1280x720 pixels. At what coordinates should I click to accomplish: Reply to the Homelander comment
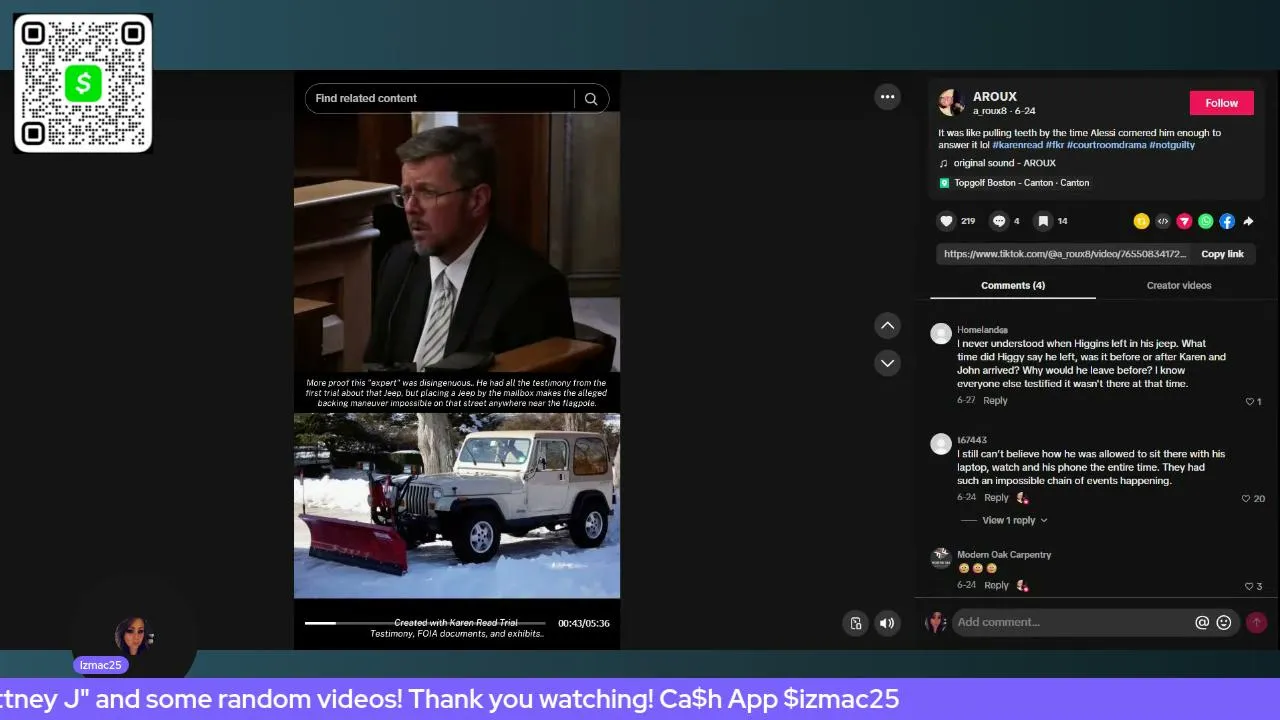click(995, 400)
